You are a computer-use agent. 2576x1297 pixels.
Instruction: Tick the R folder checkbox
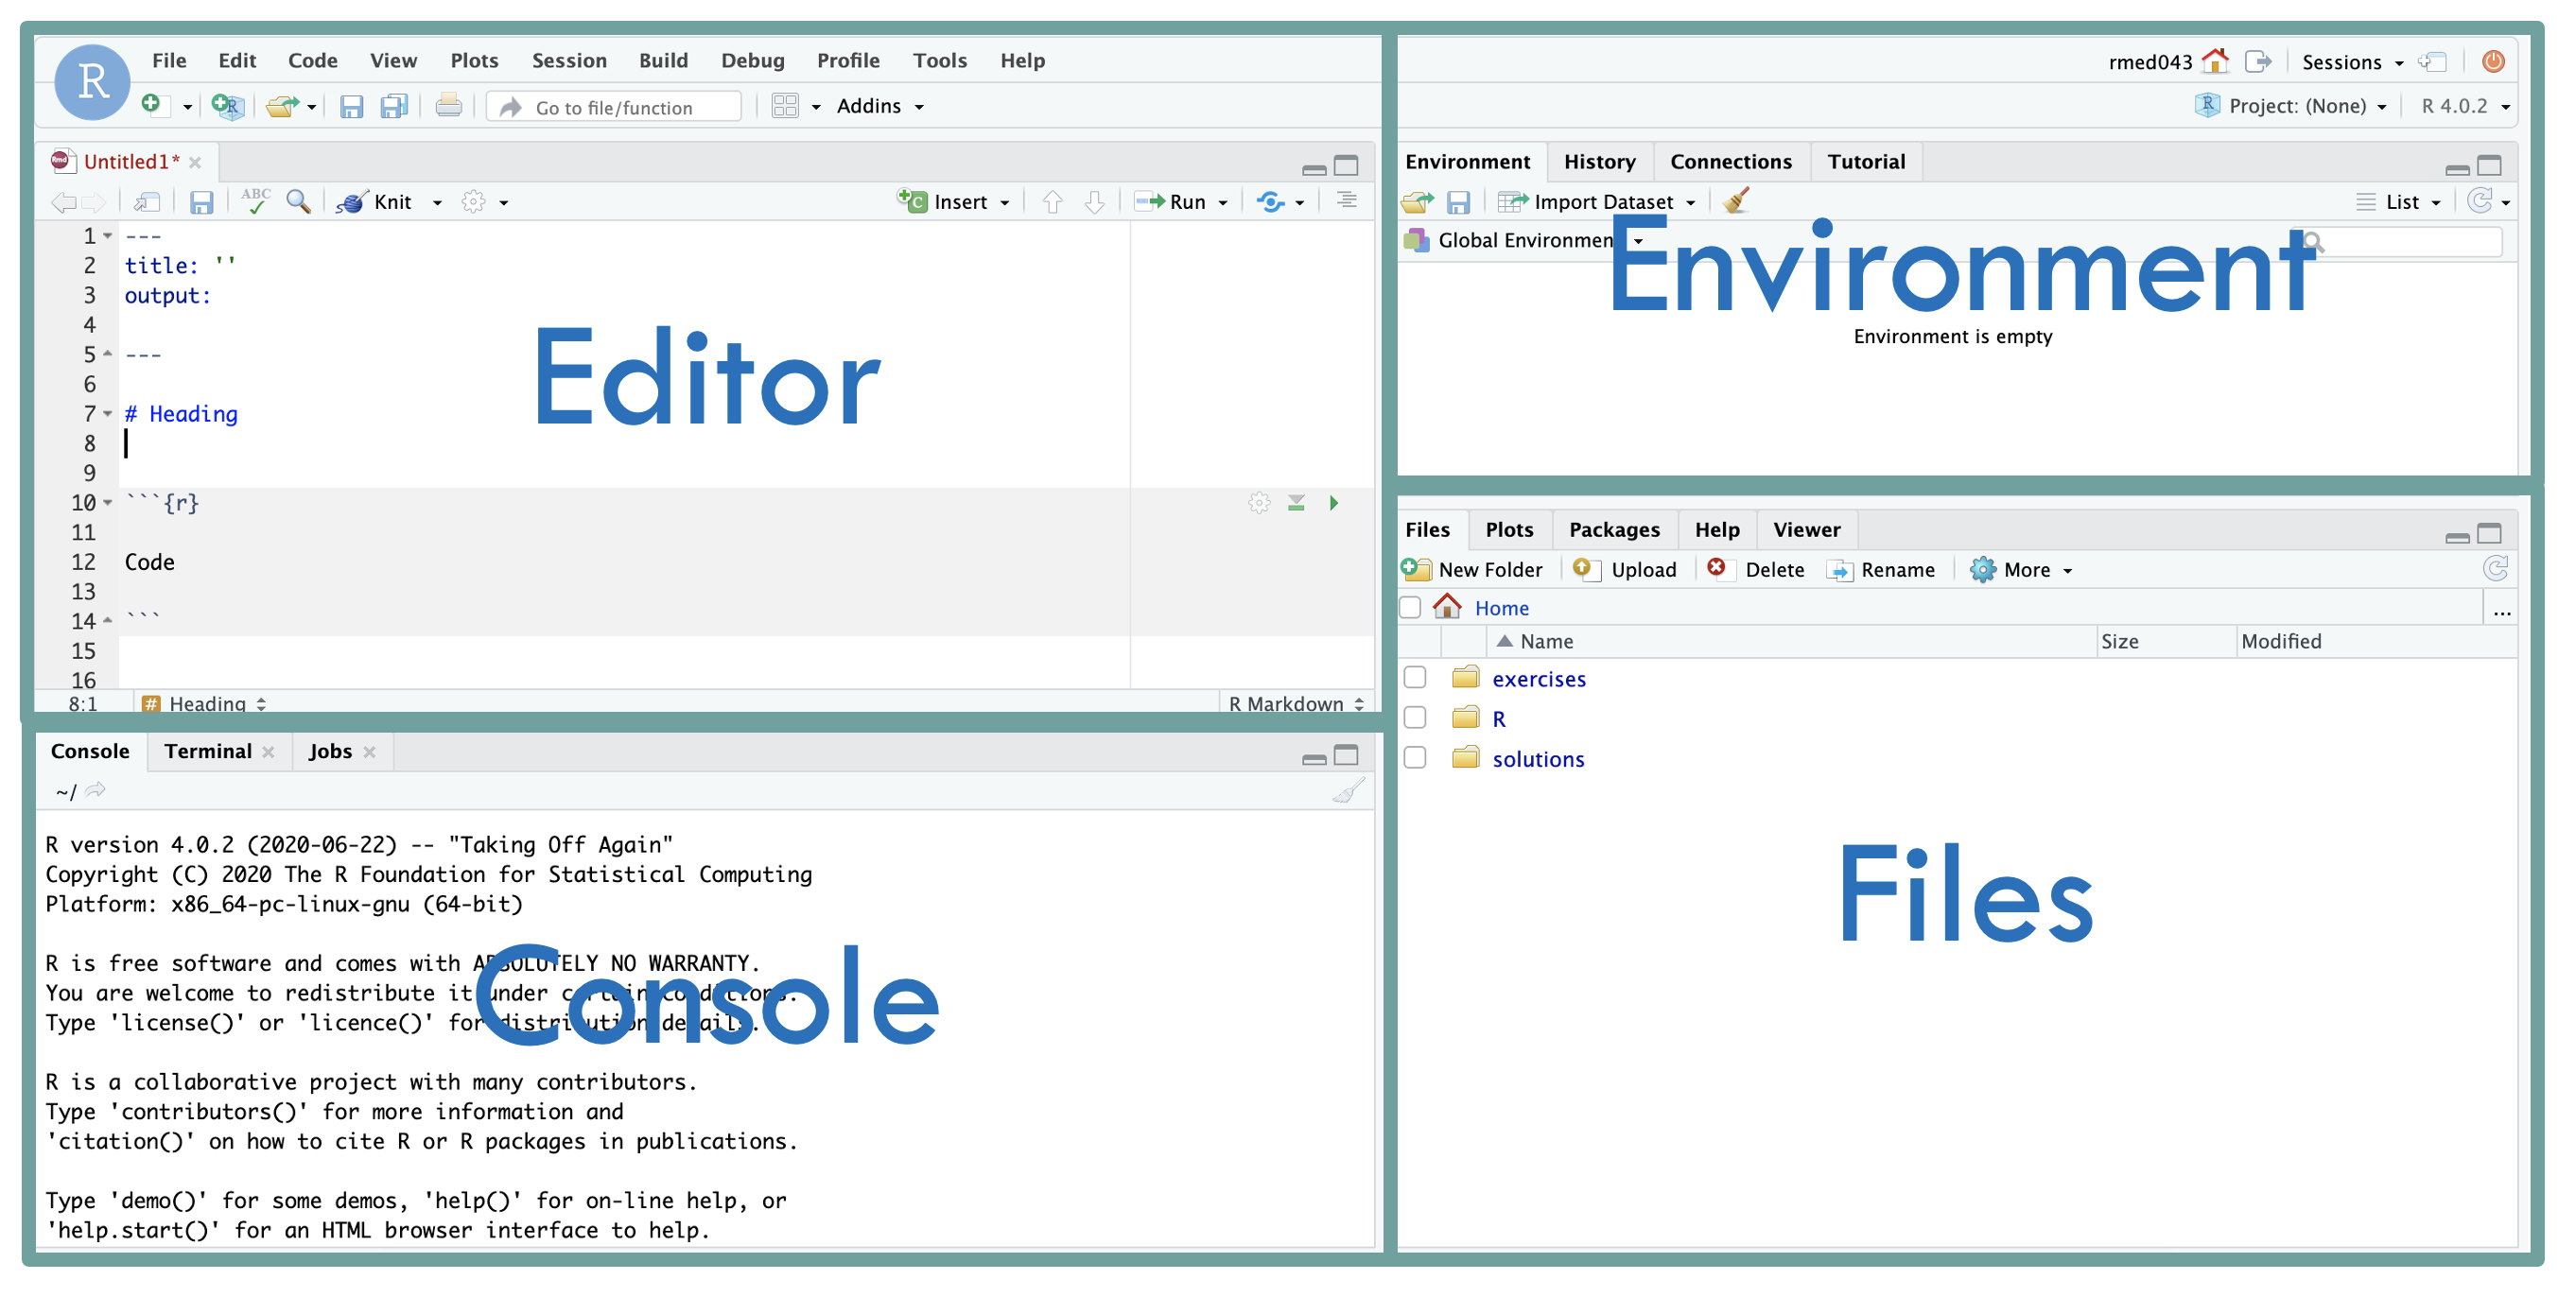pyautogui.click(x=1415, y=718)
